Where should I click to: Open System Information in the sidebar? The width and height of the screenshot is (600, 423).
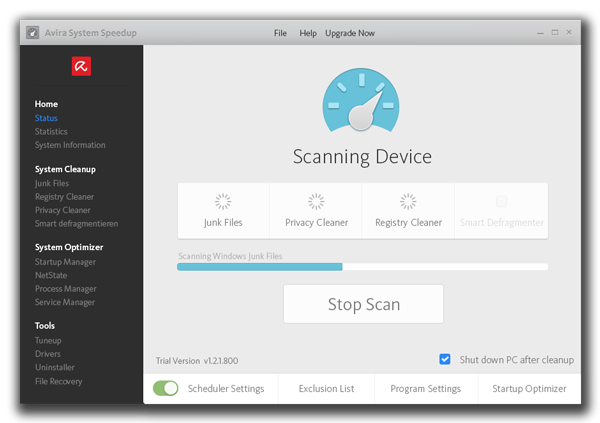[70, 145]
